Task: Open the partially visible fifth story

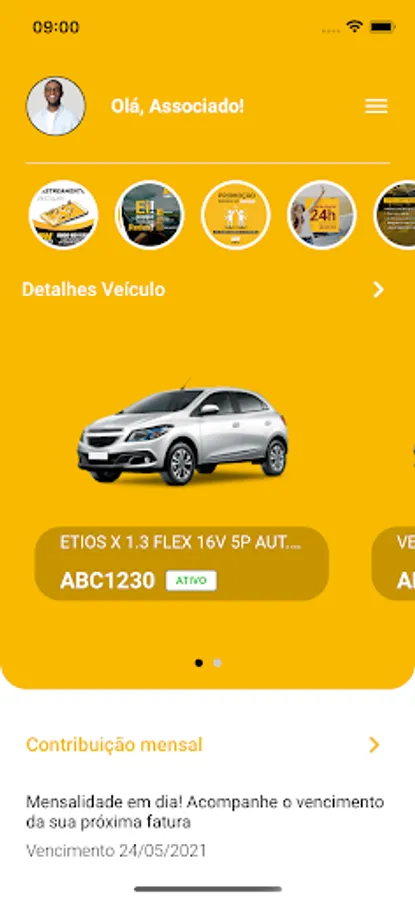Action: pyautogui.click(x=395, y=215)
